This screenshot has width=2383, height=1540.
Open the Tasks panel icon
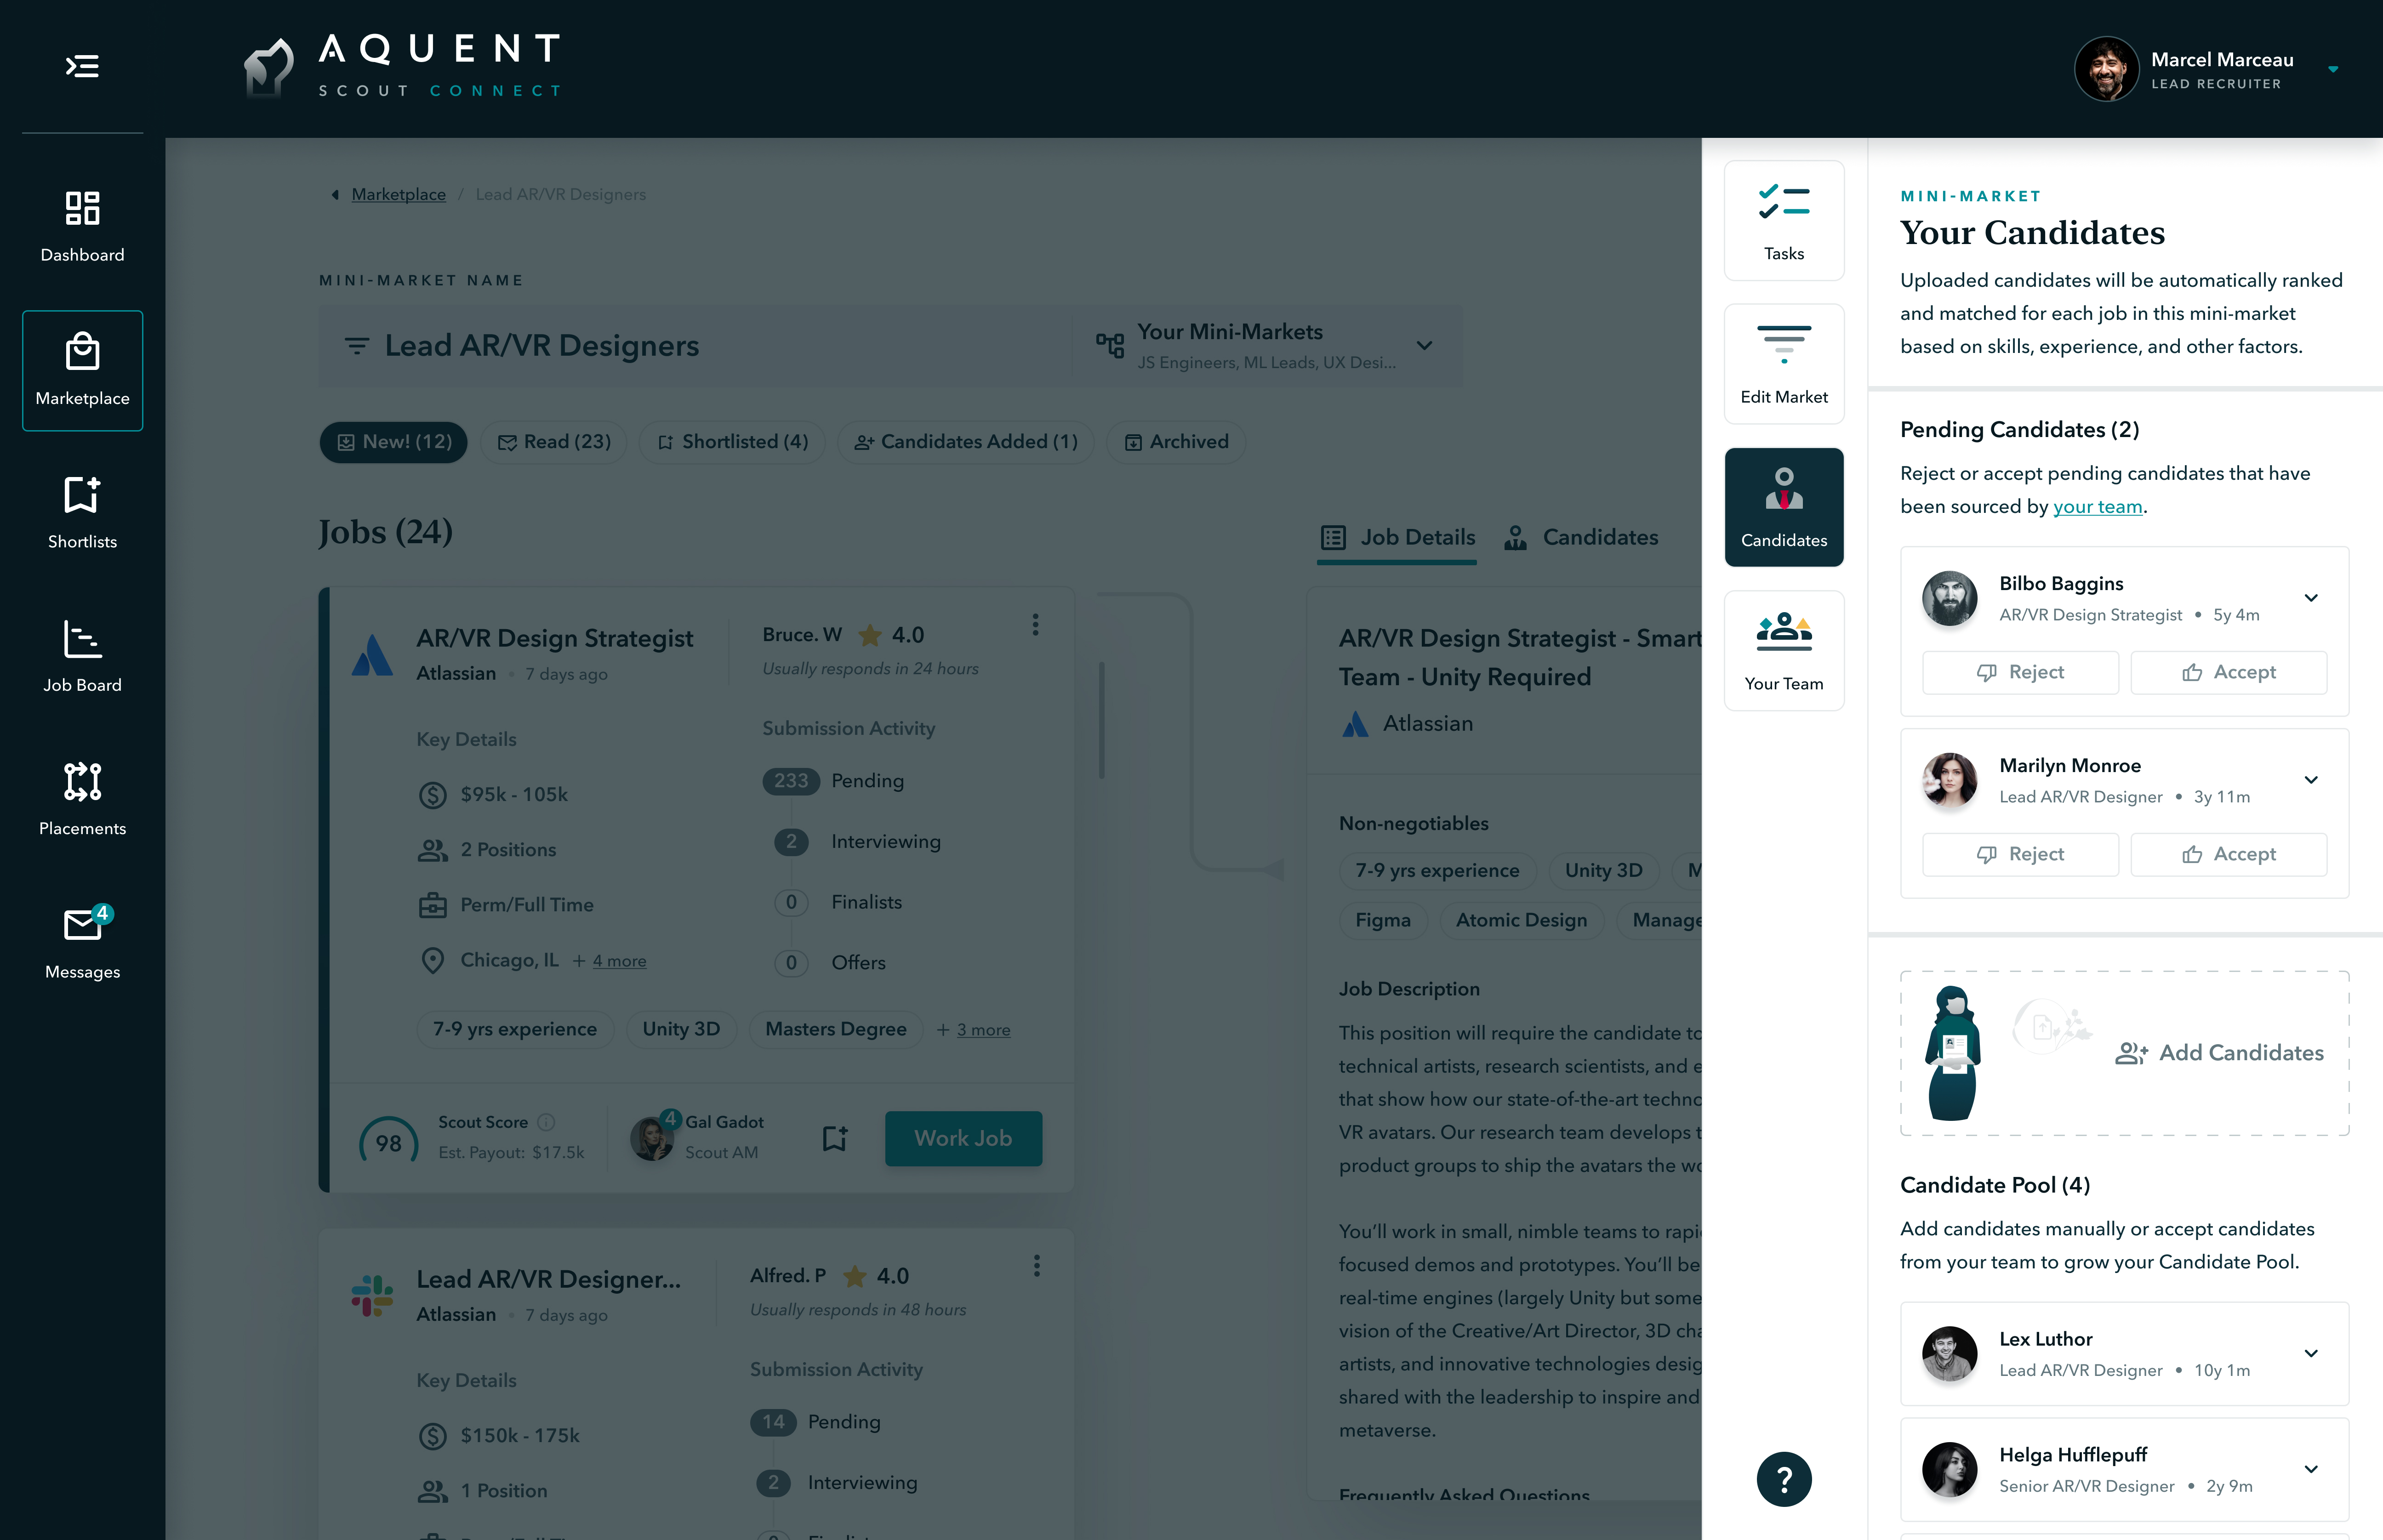(x=1784, y=221)
